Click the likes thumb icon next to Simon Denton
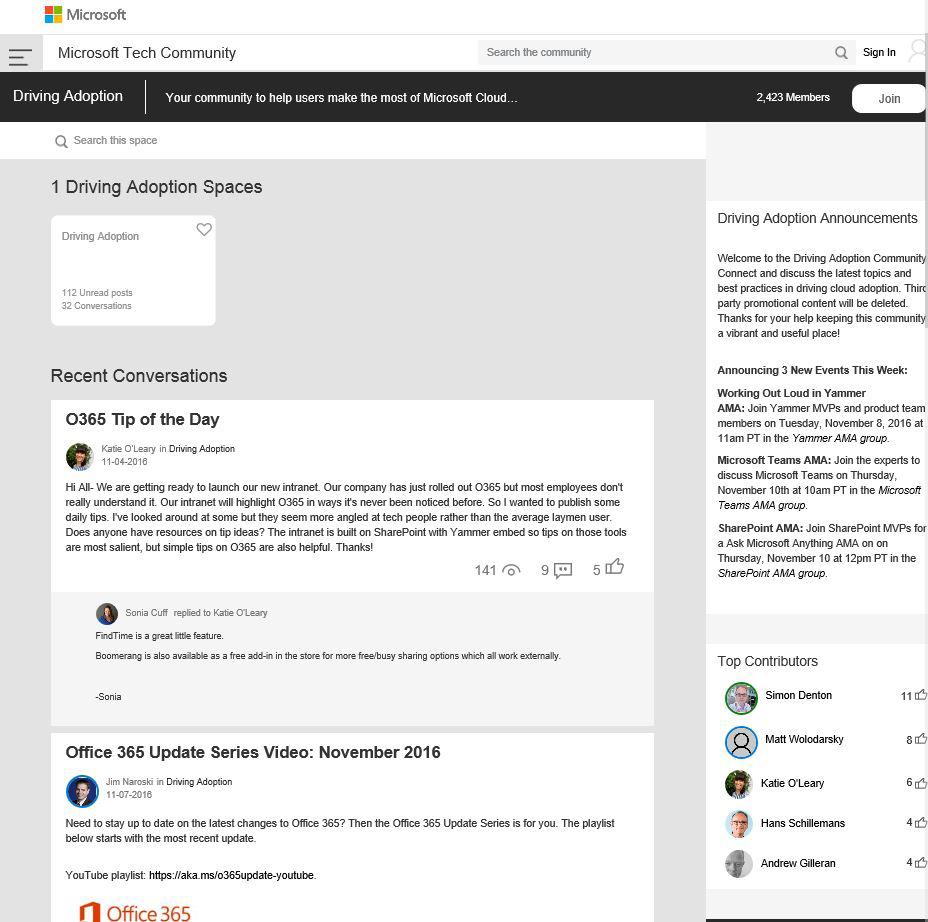Image resolution: width=928 pixels, height=922 pixels. point(920,695)
